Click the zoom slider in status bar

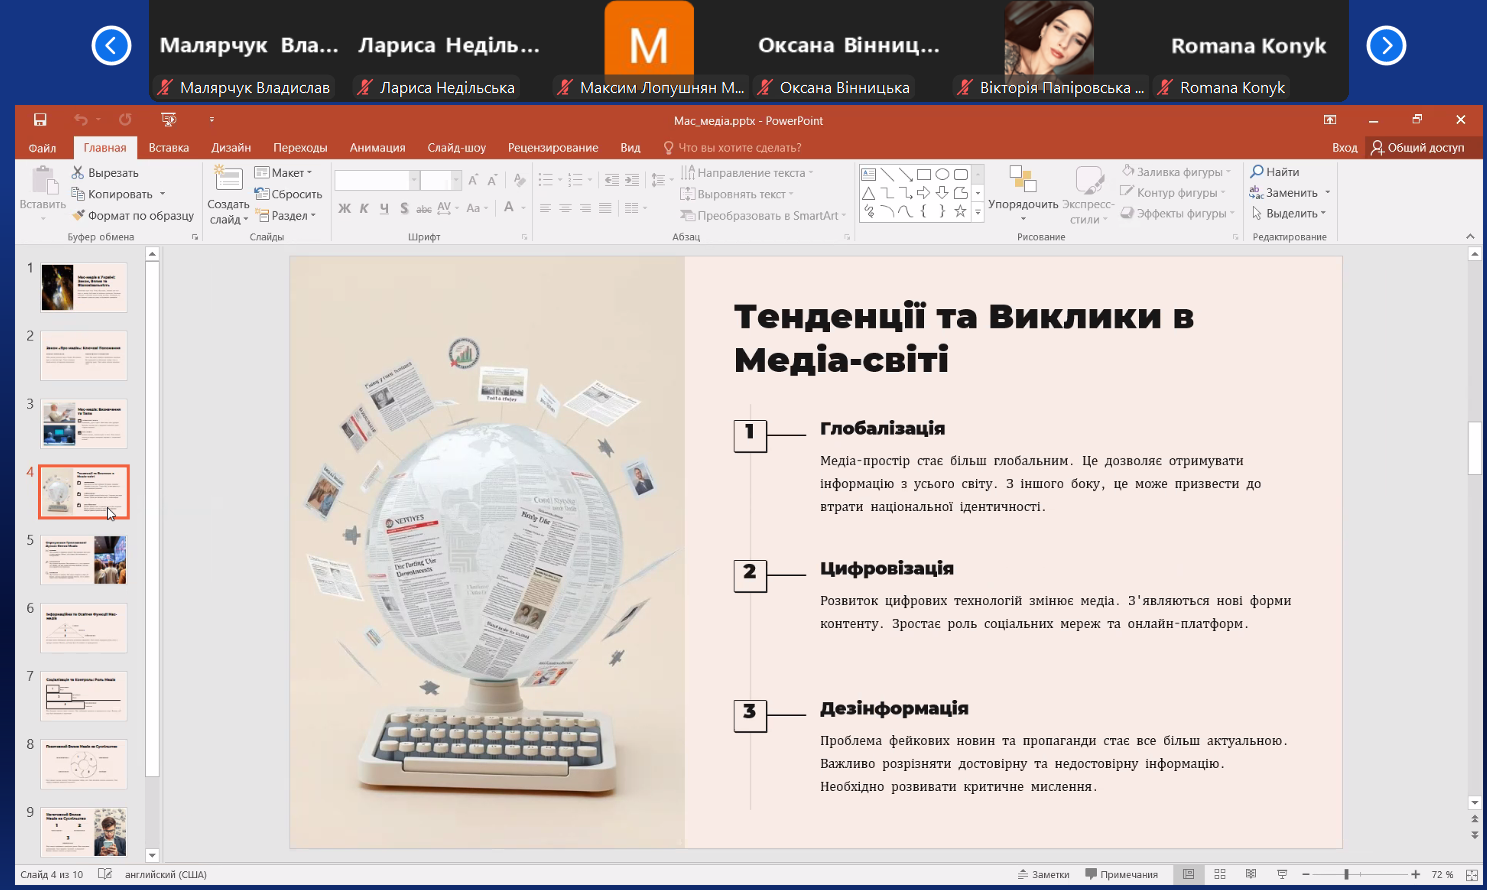(1346, 874)
